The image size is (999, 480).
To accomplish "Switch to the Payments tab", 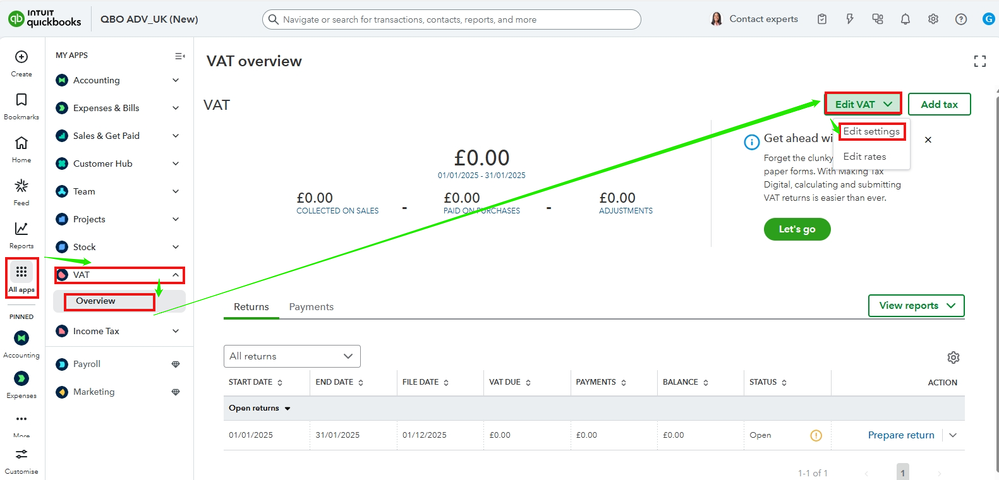I will click(x=311, y=307).
